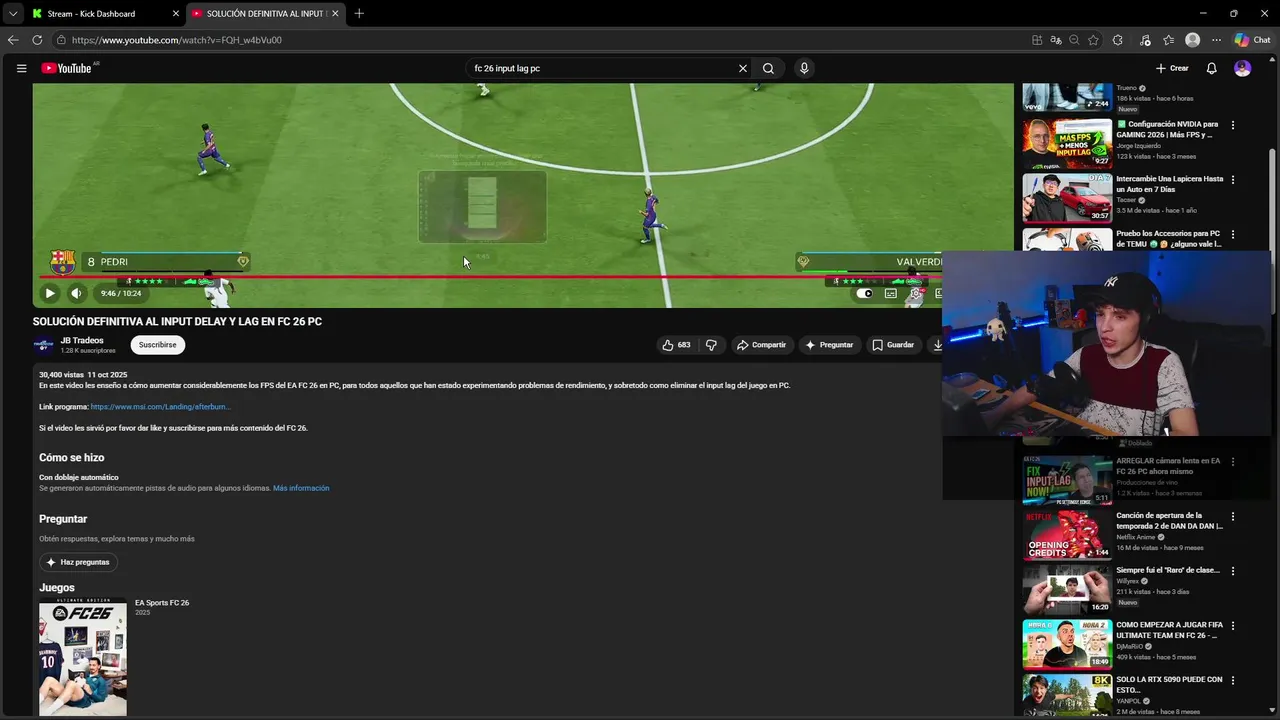Screen dimensions: 1280x720
Task: Open more options for Configuración NVIDIA video
Action: point(1232,125)
